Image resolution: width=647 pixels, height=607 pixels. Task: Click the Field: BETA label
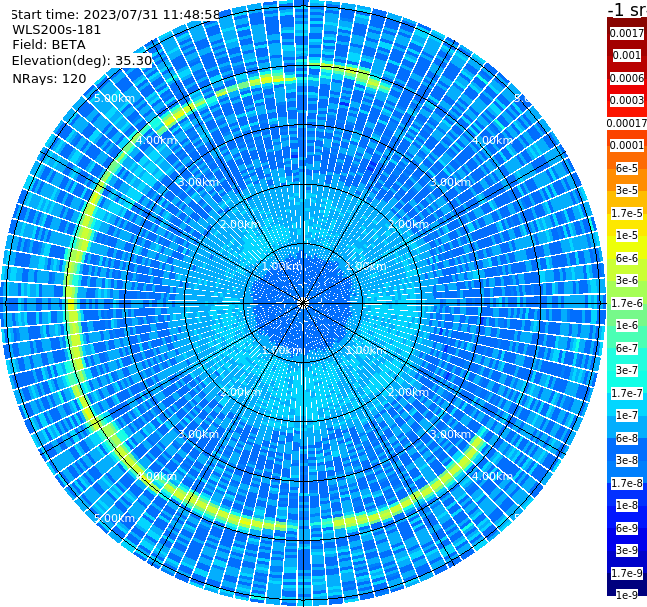click(x=49, y=45)
